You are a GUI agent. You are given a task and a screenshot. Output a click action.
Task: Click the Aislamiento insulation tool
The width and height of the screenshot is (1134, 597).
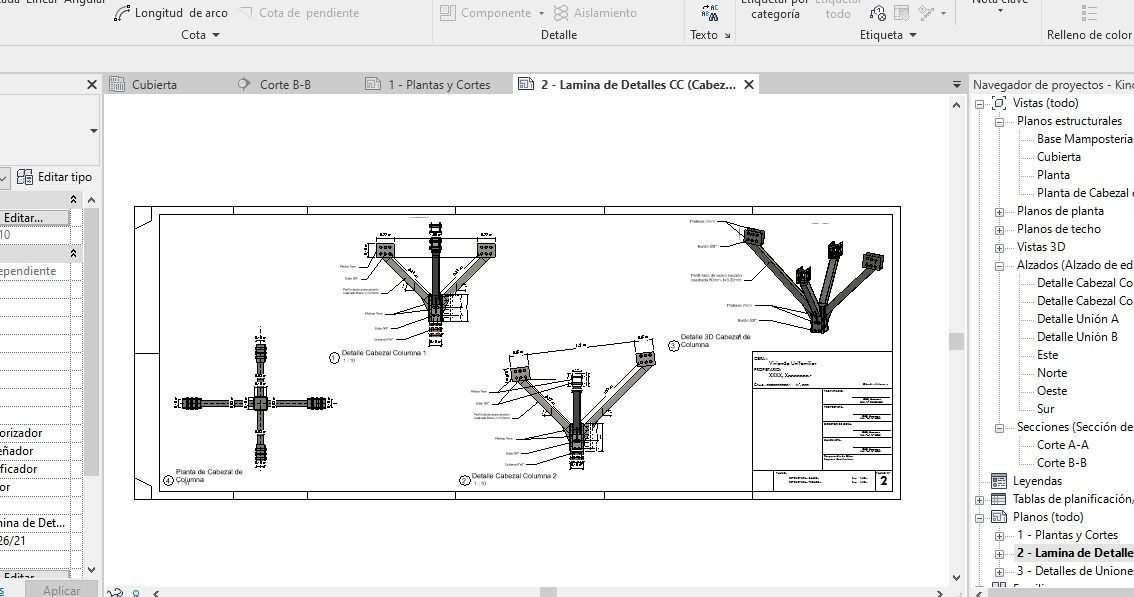click(x=595, y=13)
